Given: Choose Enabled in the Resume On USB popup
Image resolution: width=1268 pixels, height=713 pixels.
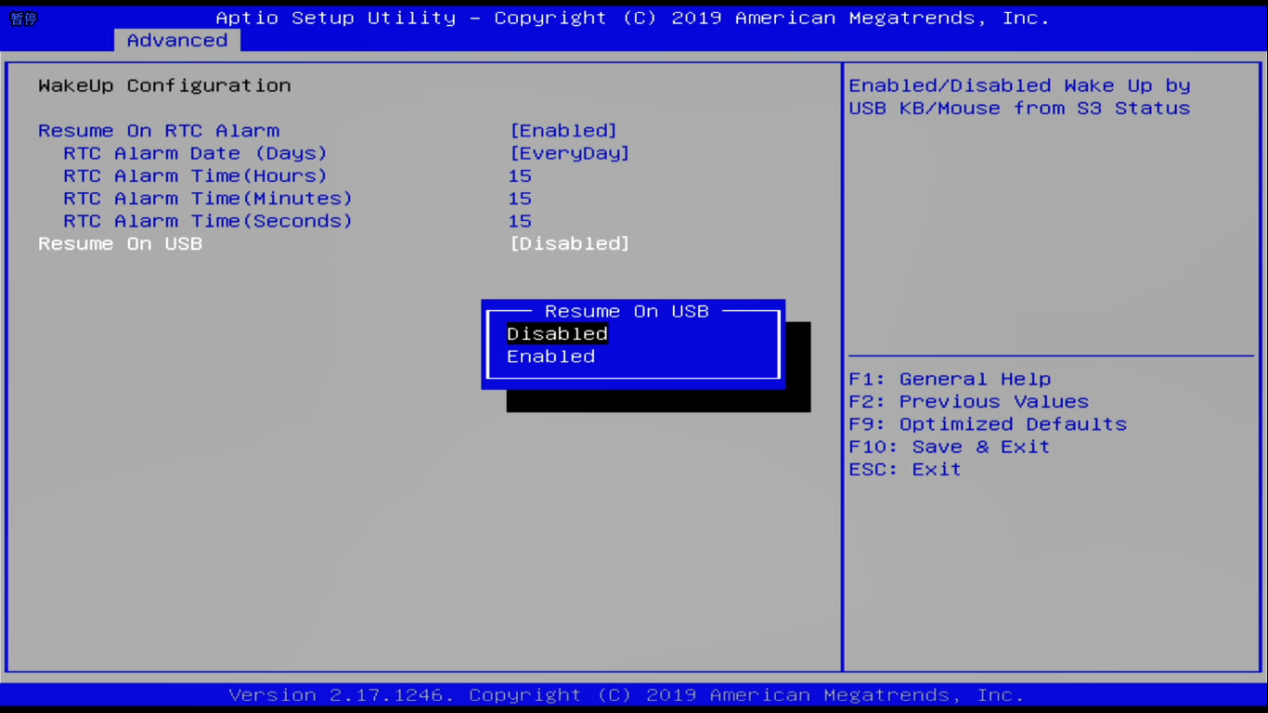Looking at the screenshot, I should pyautogui.click(x=551, y=357).
